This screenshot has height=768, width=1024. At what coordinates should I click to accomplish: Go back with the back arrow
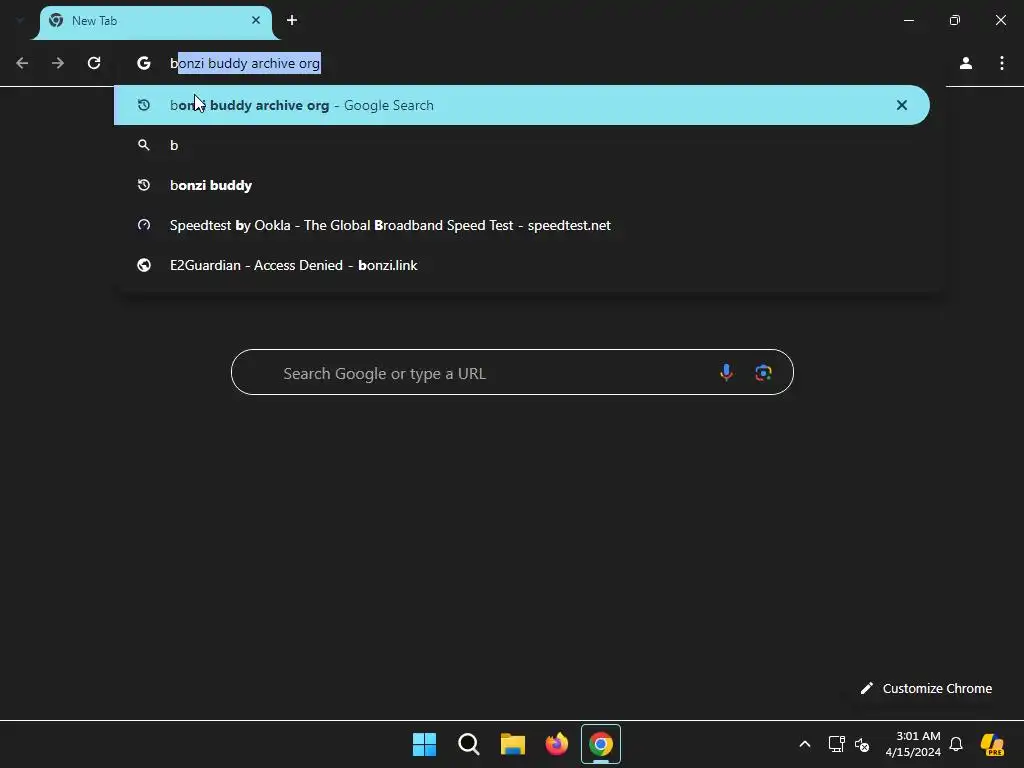point(22,63)
